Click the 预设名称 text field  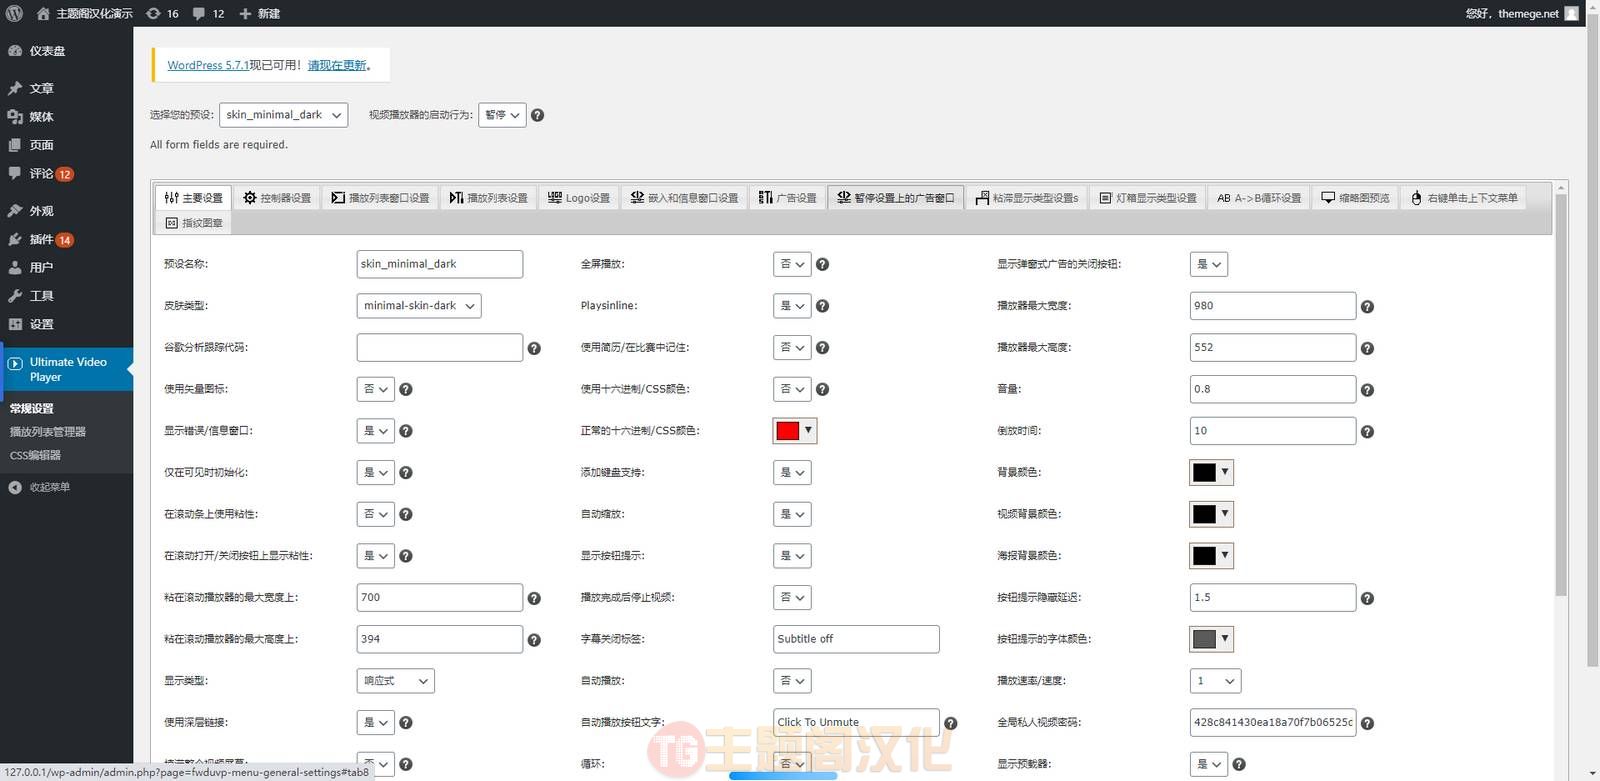[440, 264]
